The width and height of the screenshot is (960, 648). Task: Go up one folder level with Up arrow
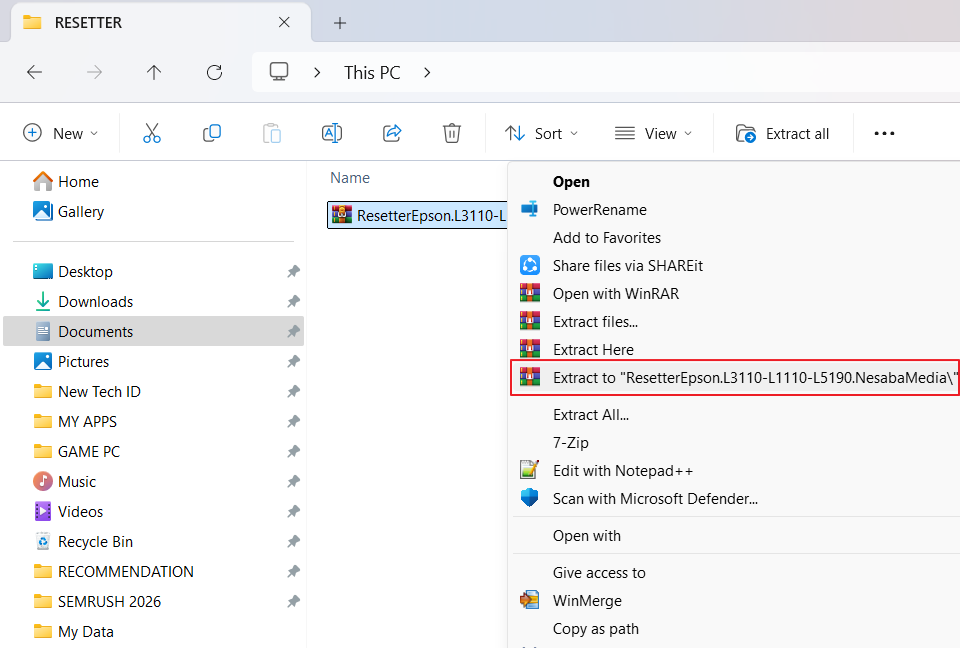click(154, 72)
